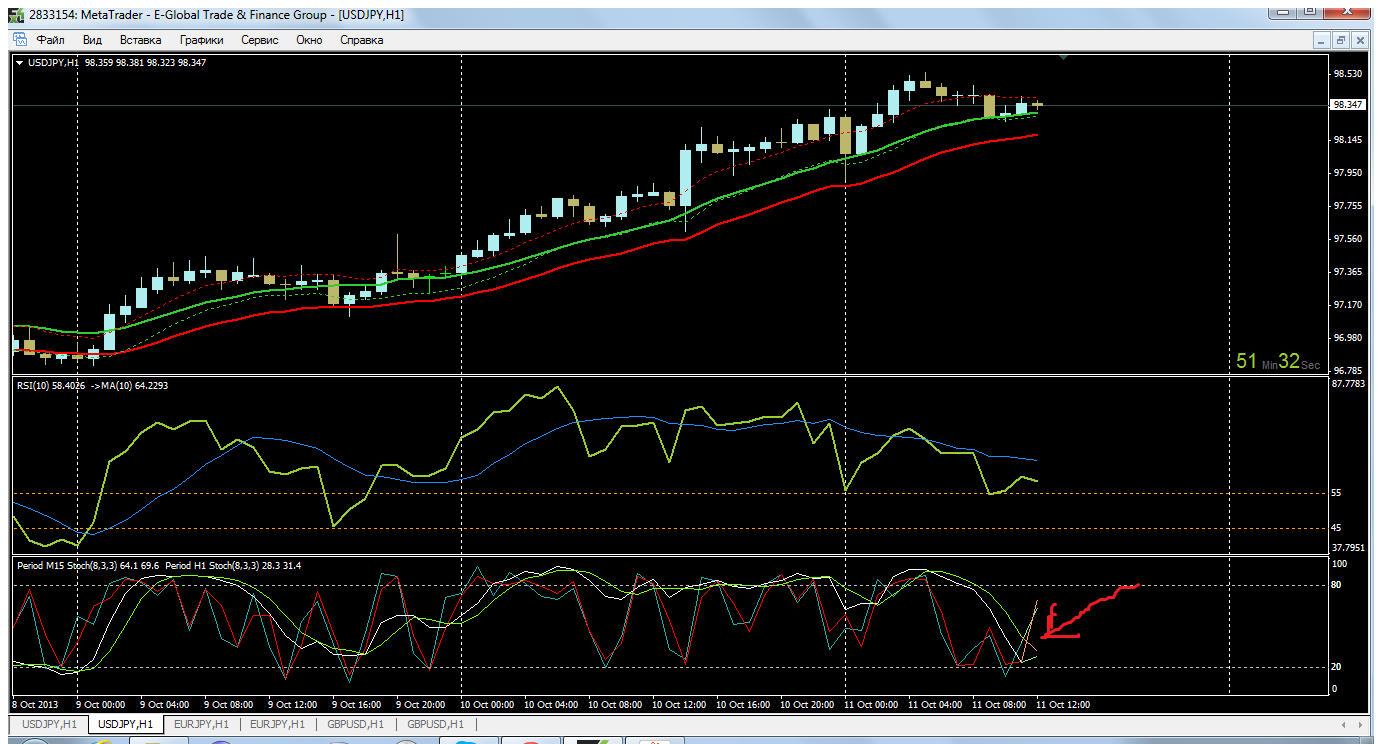
Task: Click Stochastic level 80 on the scale
Action: pyautogui.click(x=1337, y=585)
